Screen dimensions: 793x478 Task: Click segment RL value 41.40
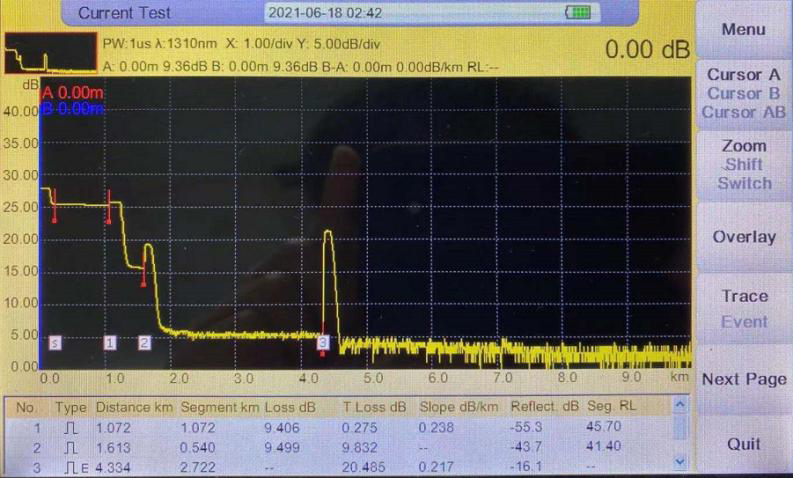(x=603, y=446)
